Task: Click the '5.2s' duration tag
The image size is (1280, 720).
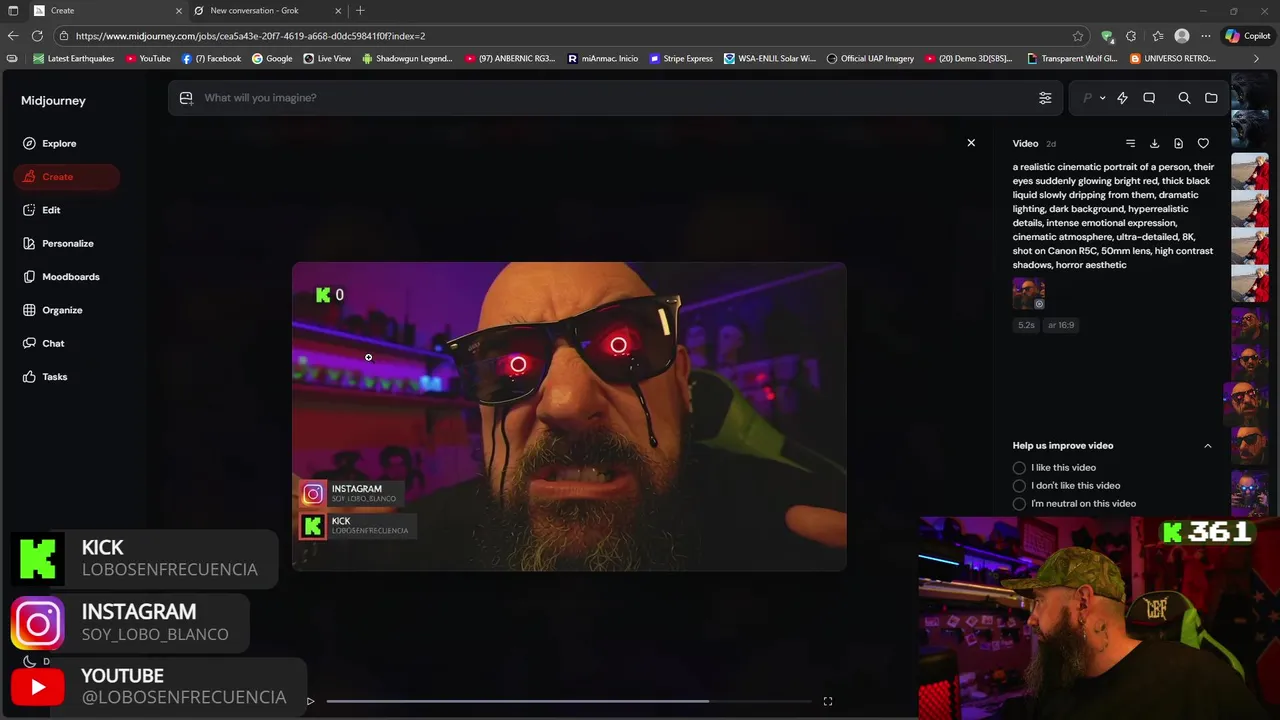Action: click(1026, 325)
